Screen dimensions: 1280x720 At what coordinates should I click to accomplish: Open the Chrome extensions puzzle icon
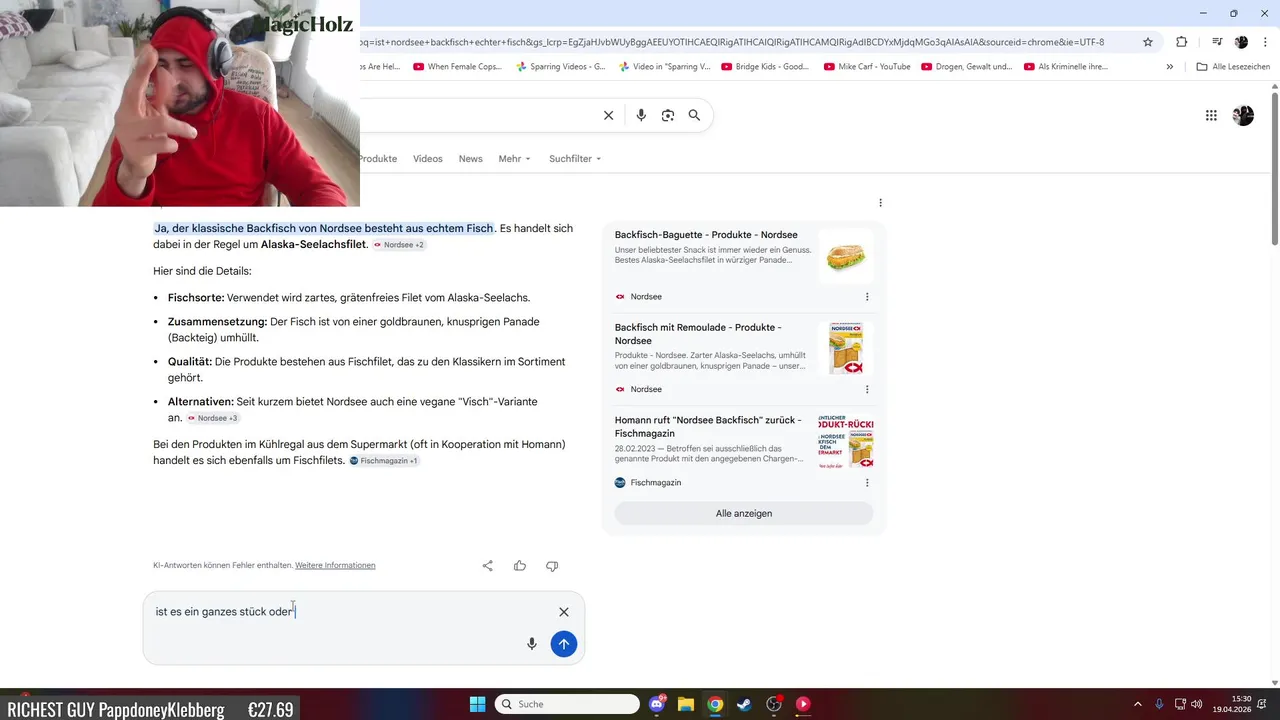click(1181, 42)
